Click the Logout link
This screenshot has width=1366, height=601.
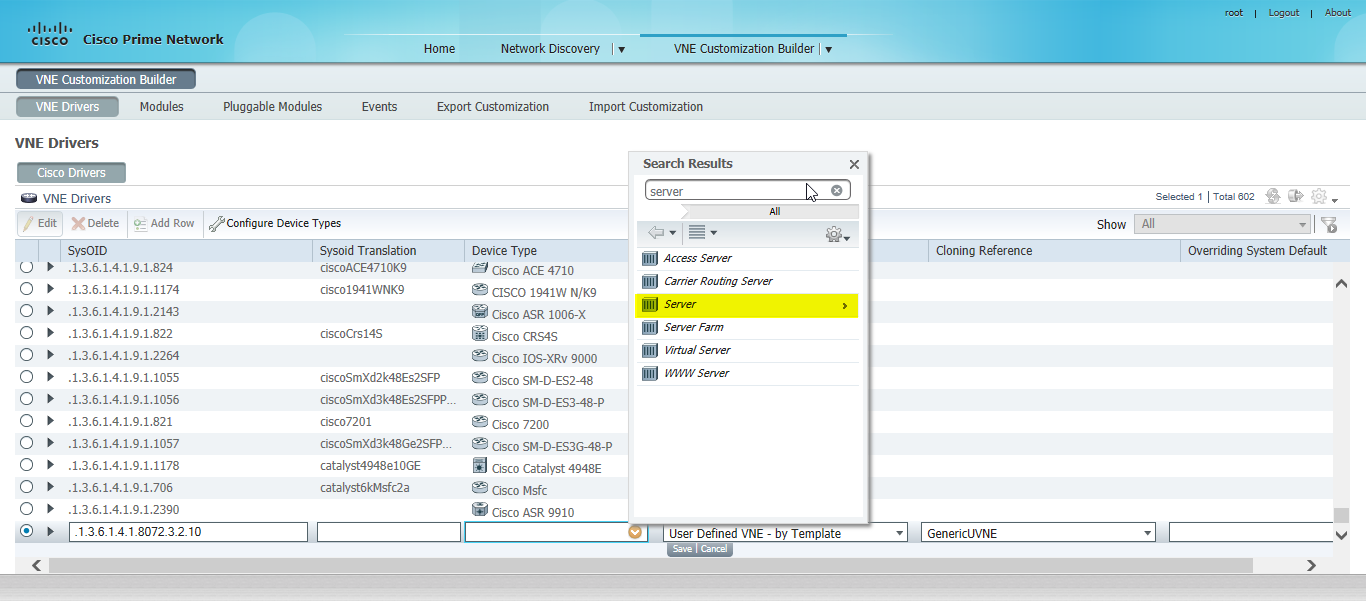click(1283, 12)
